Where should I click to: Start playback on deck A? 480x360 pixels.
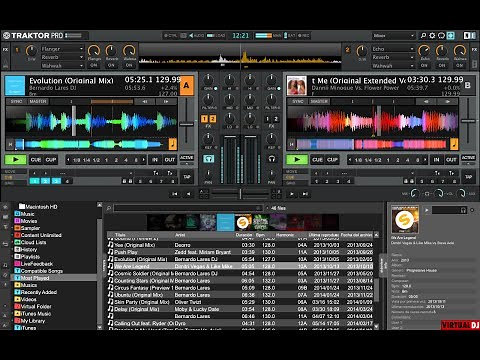[x=15, y=160]
